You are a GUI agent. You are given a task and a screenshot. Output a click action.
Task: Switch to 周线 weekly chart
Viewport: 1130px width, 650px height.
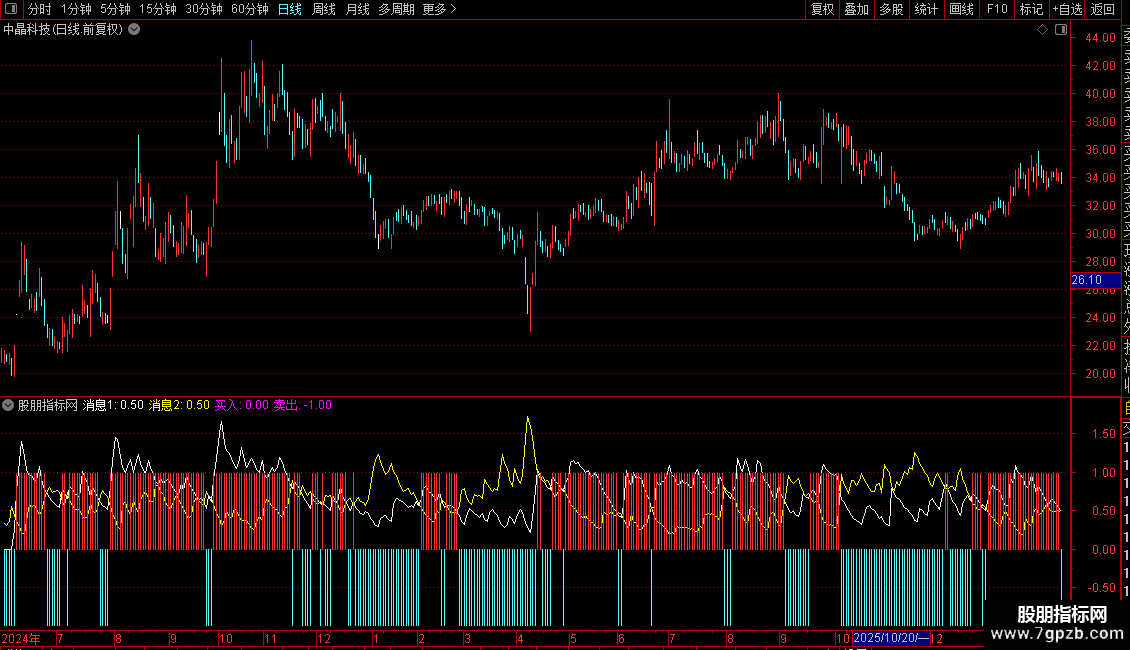click(324, 9)
